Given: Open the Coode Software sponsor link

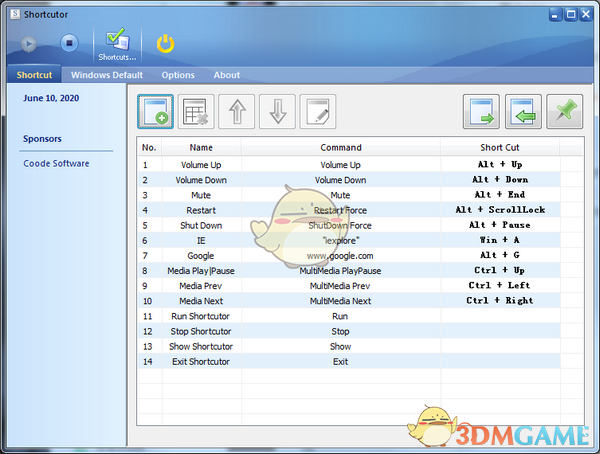Looking at the screenshot, I should 56,163.
